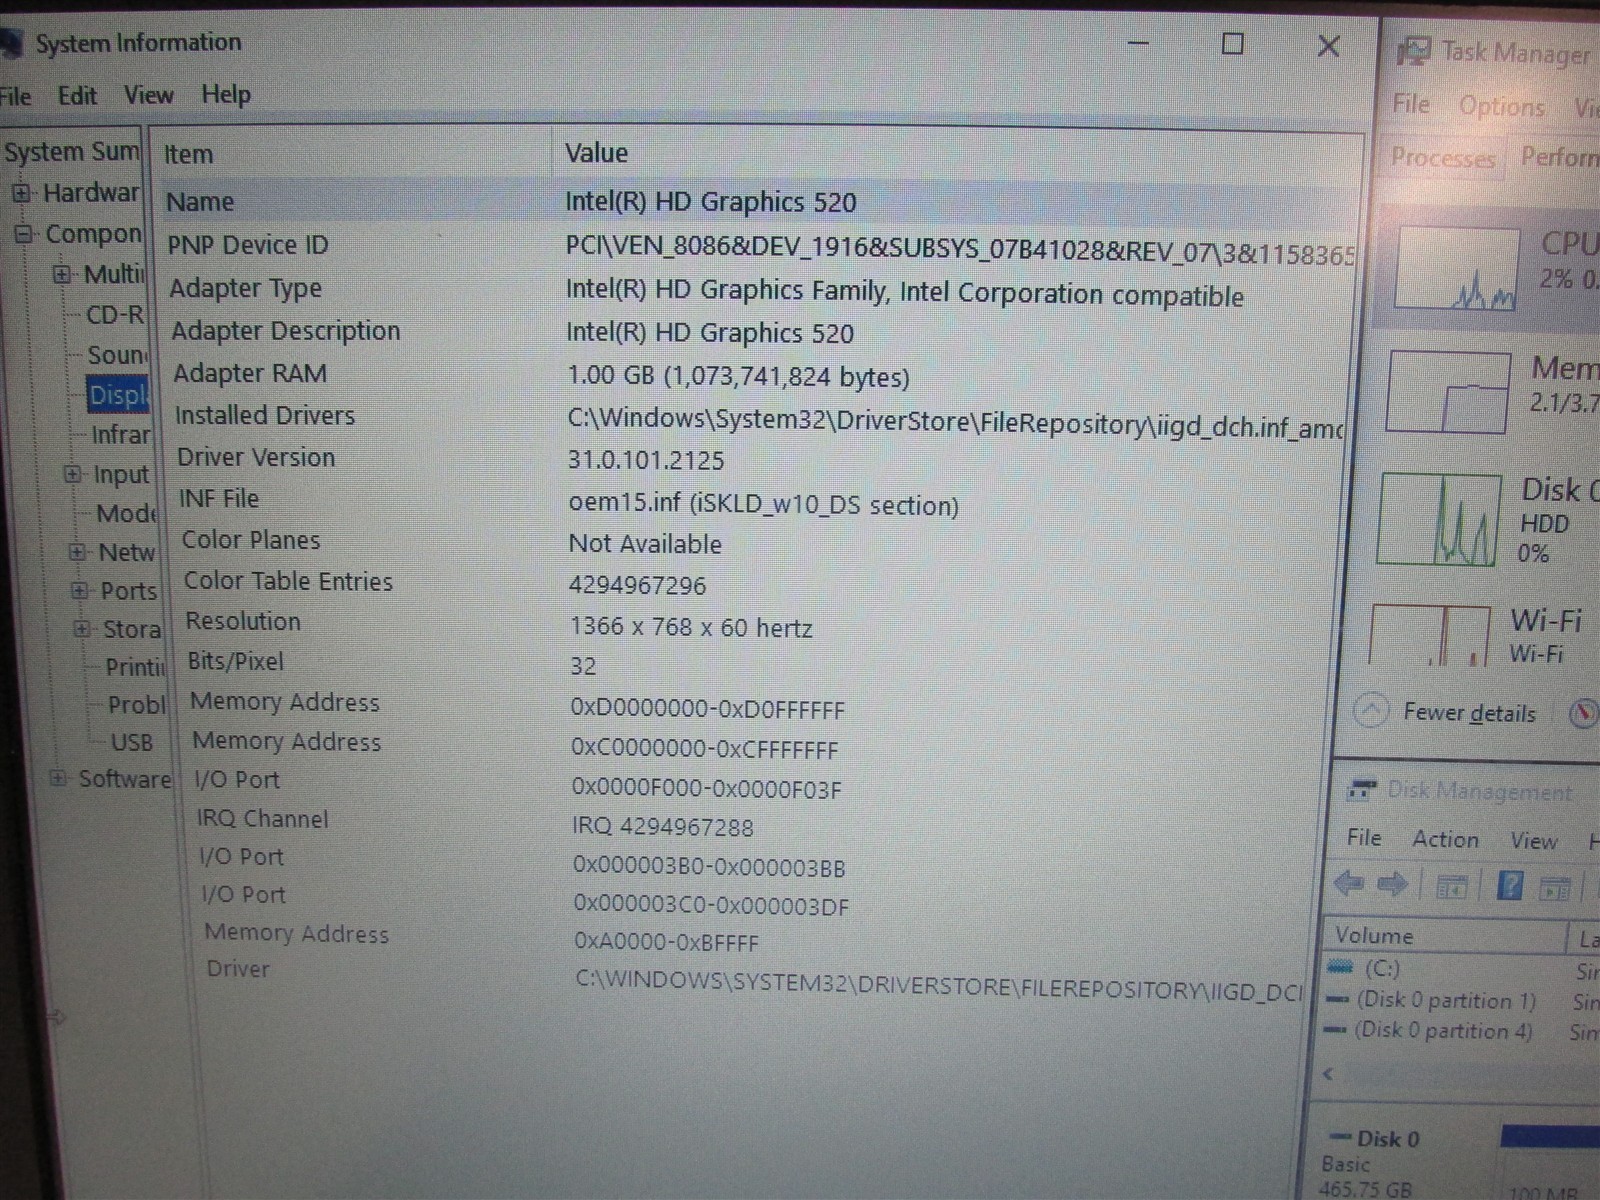This screenshot has height=1200, width=1600.
Task: Open Disk Management File menu
Action: tap(1364, 838)
